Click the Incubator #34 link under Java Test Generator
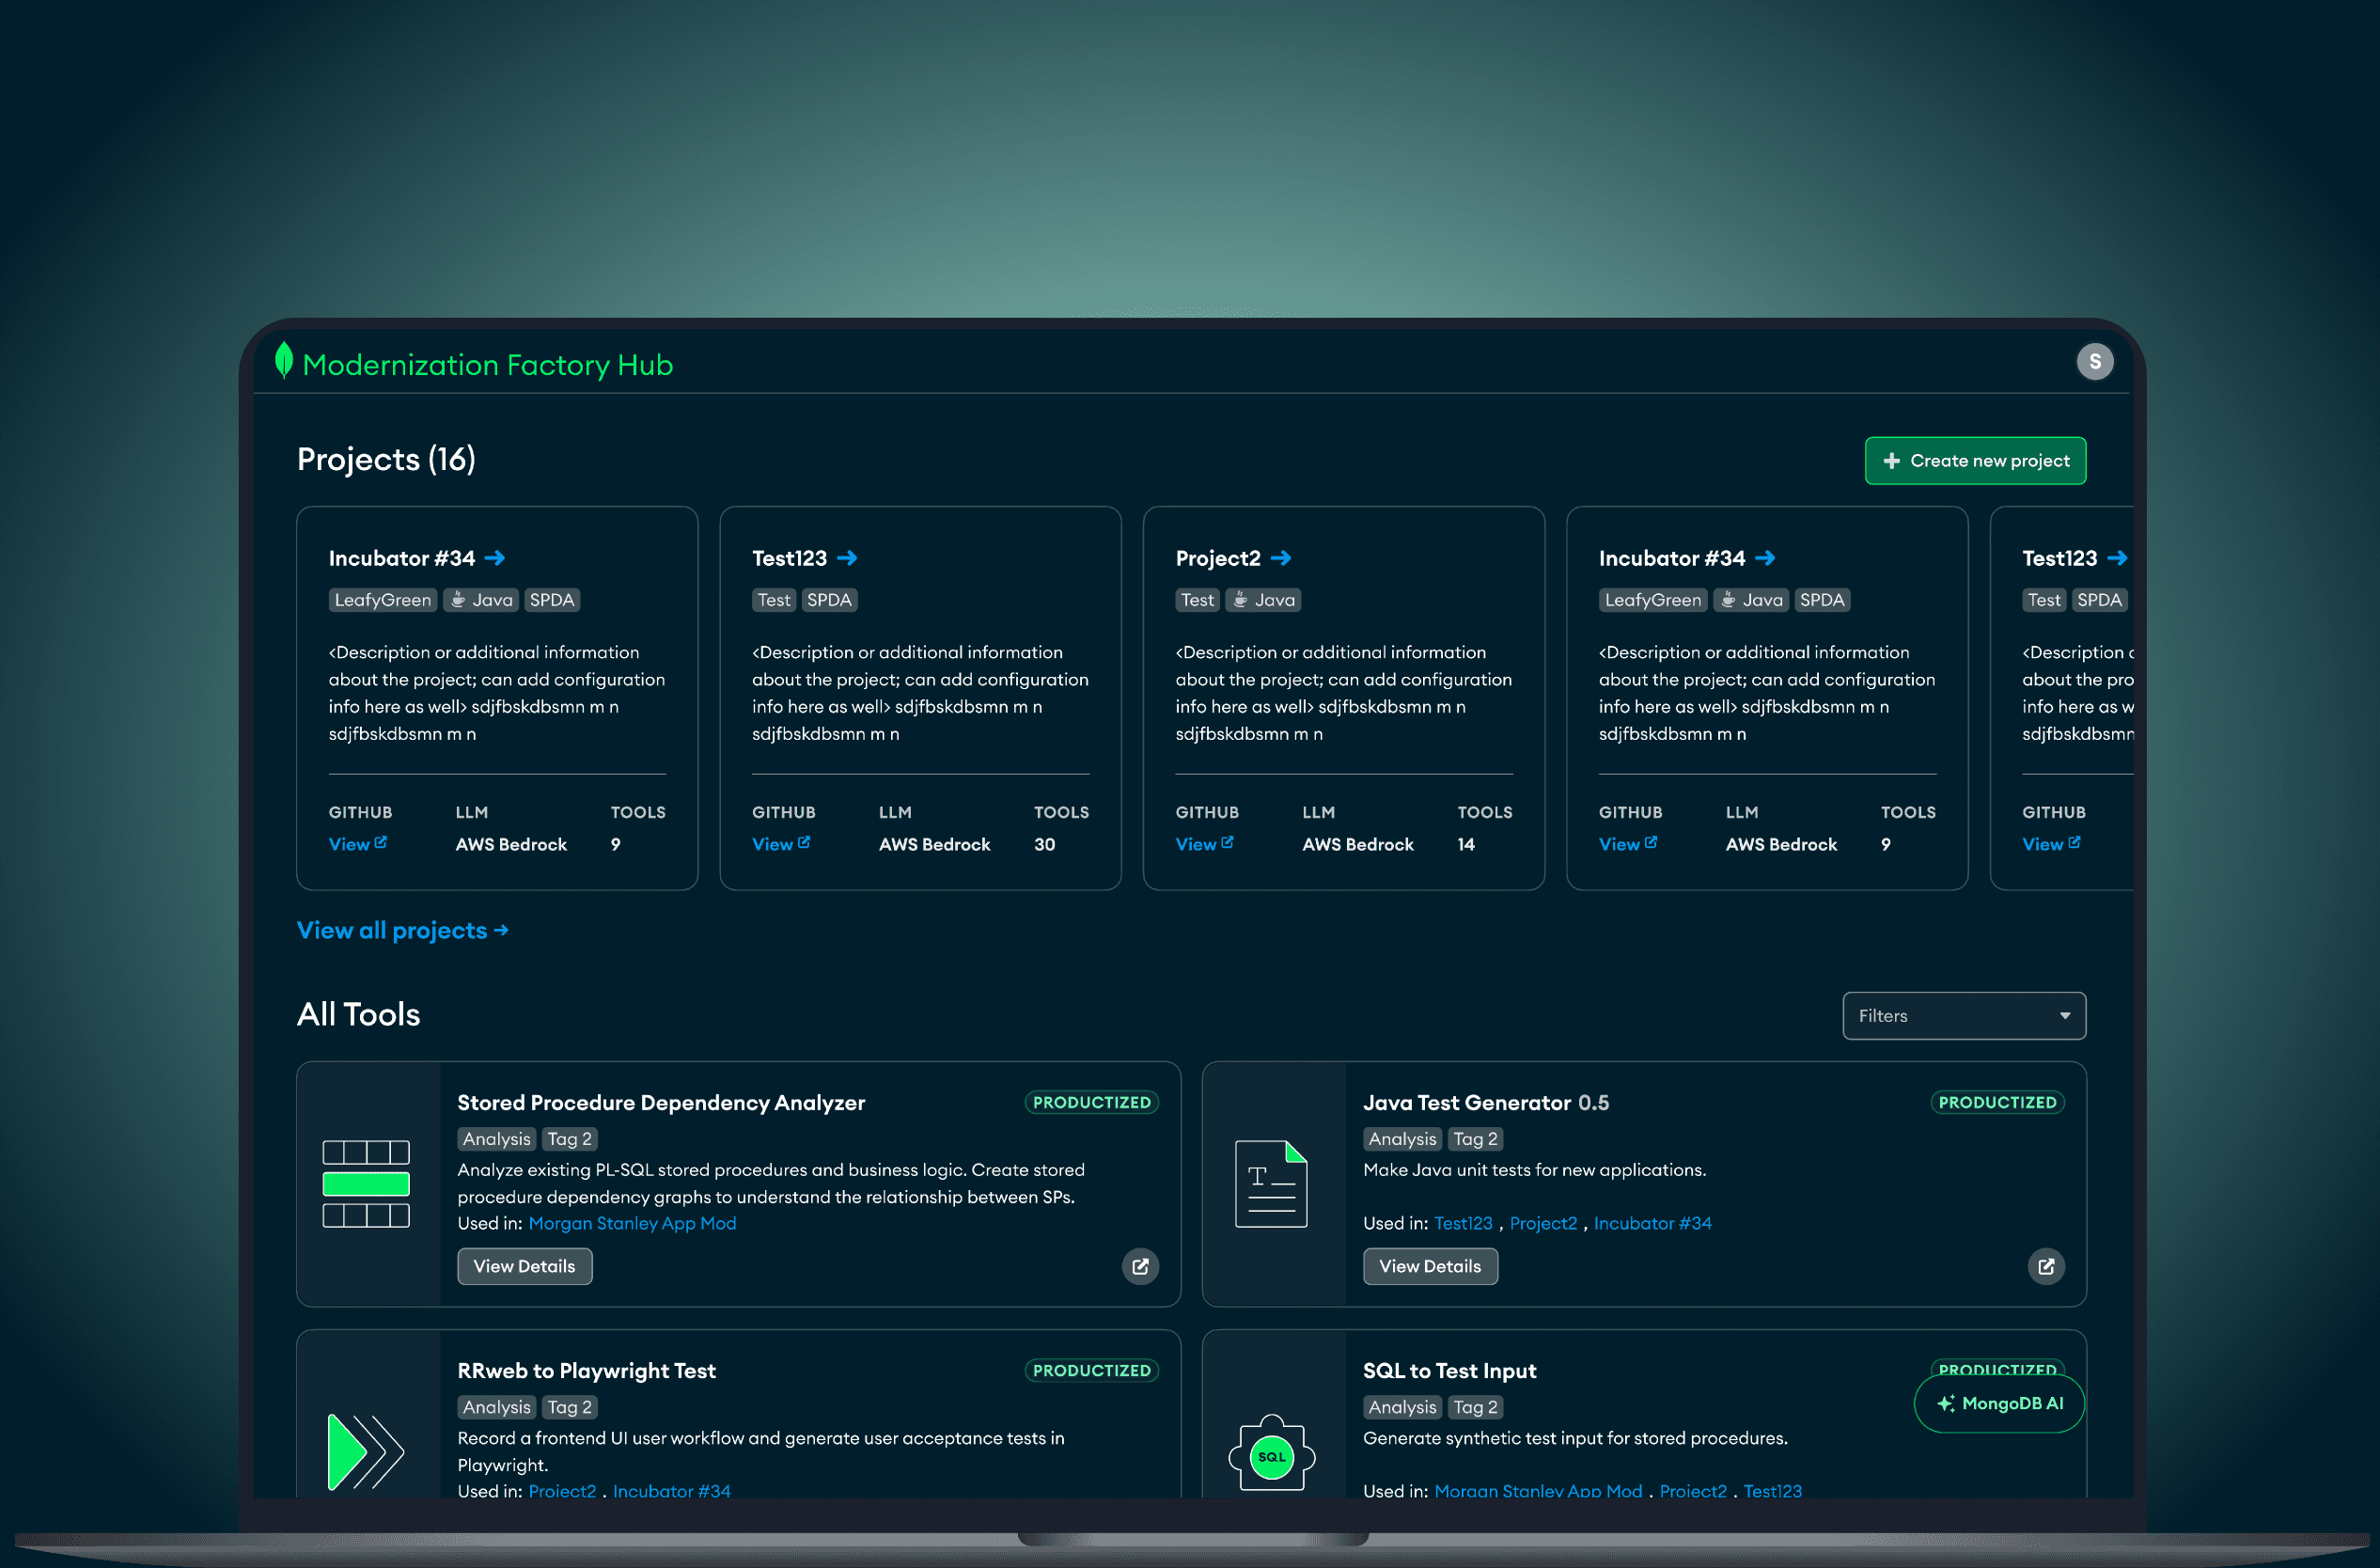Image resolution: width=2380 pixels, height=1568 pixels. point(1652,1223)
